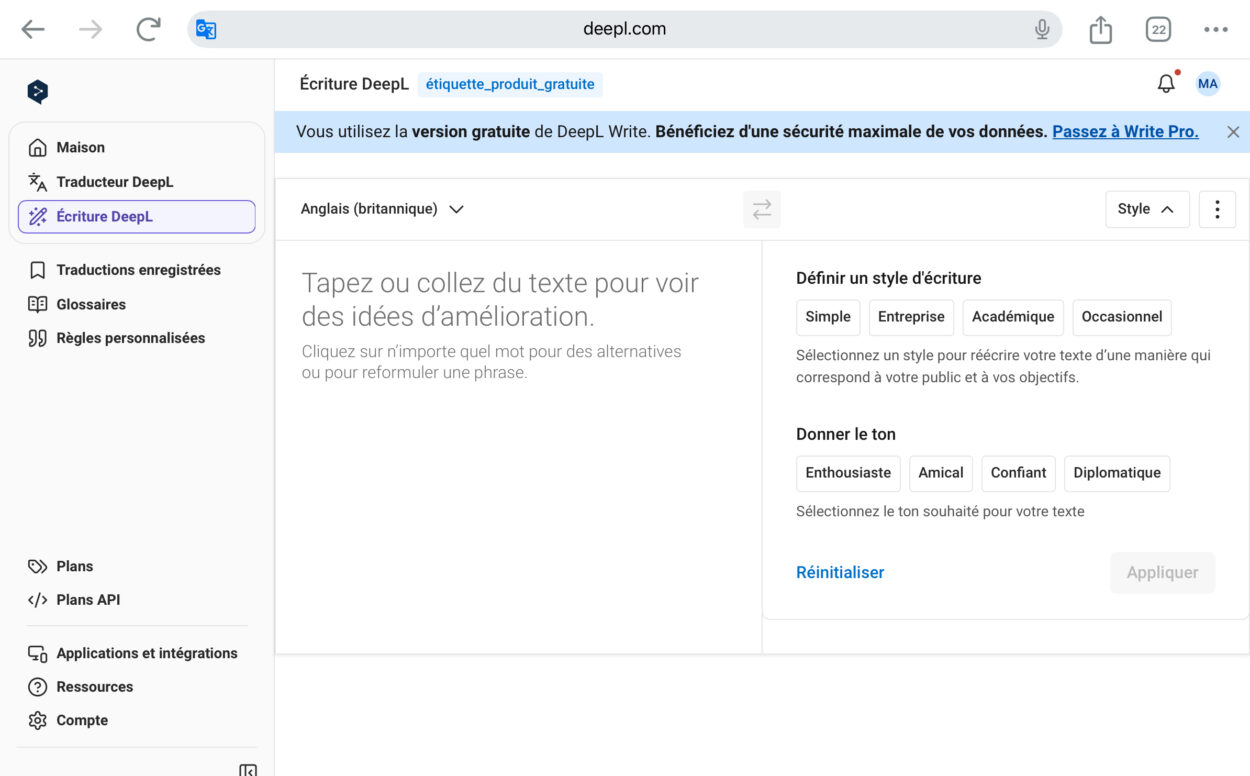Select the Occasionnel writing style

(x=1122, y=317)
